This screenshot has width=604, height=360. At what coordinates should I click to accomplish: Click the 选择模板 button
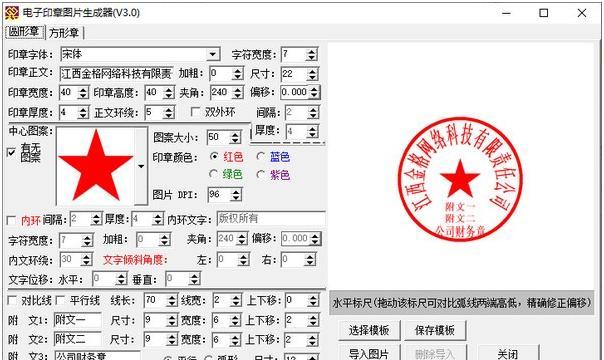(x=369, y=330)
